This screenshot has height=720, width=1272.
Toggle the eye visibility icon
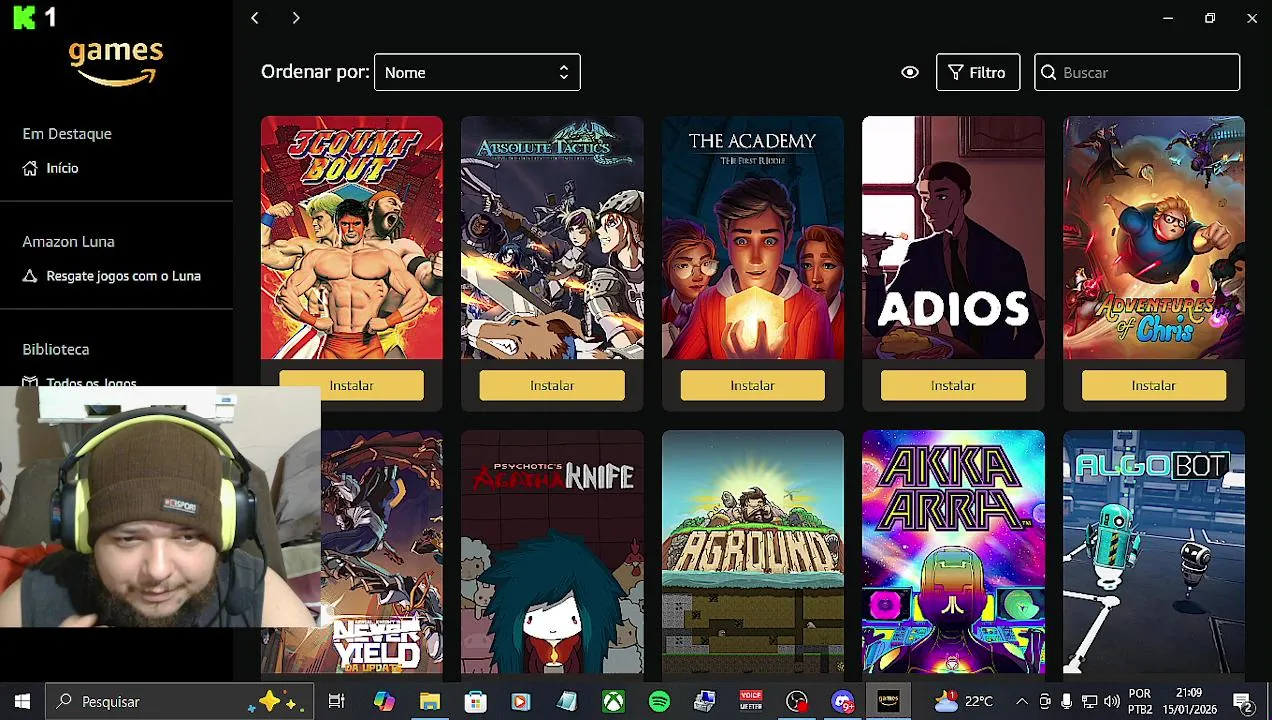click(910, 72)
